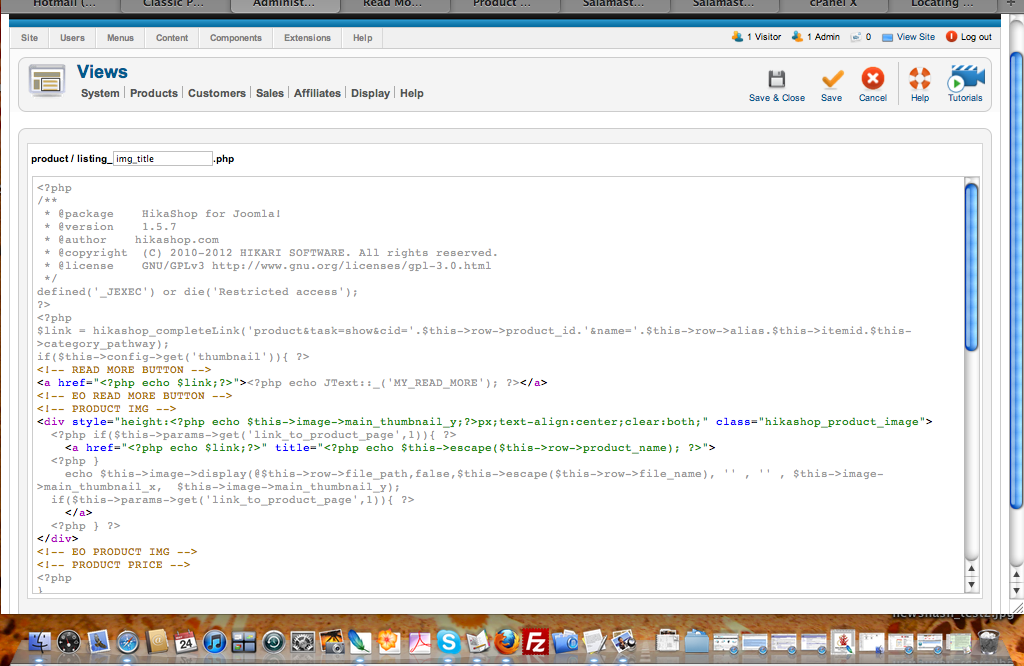Screen dimensions: 1024x666
Task: Click the View Site link
Action: 915,37
